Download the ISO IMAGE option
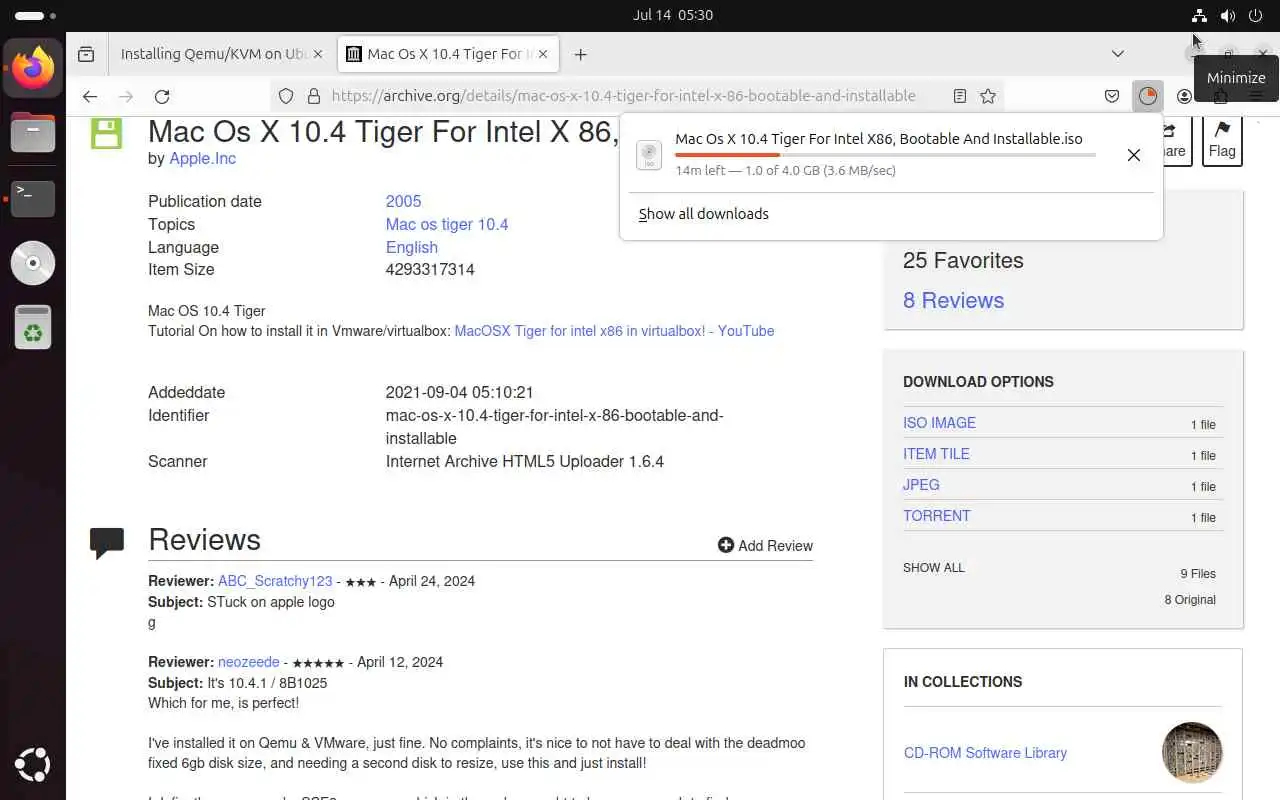The image size is (1280, 800). (939, 423)
